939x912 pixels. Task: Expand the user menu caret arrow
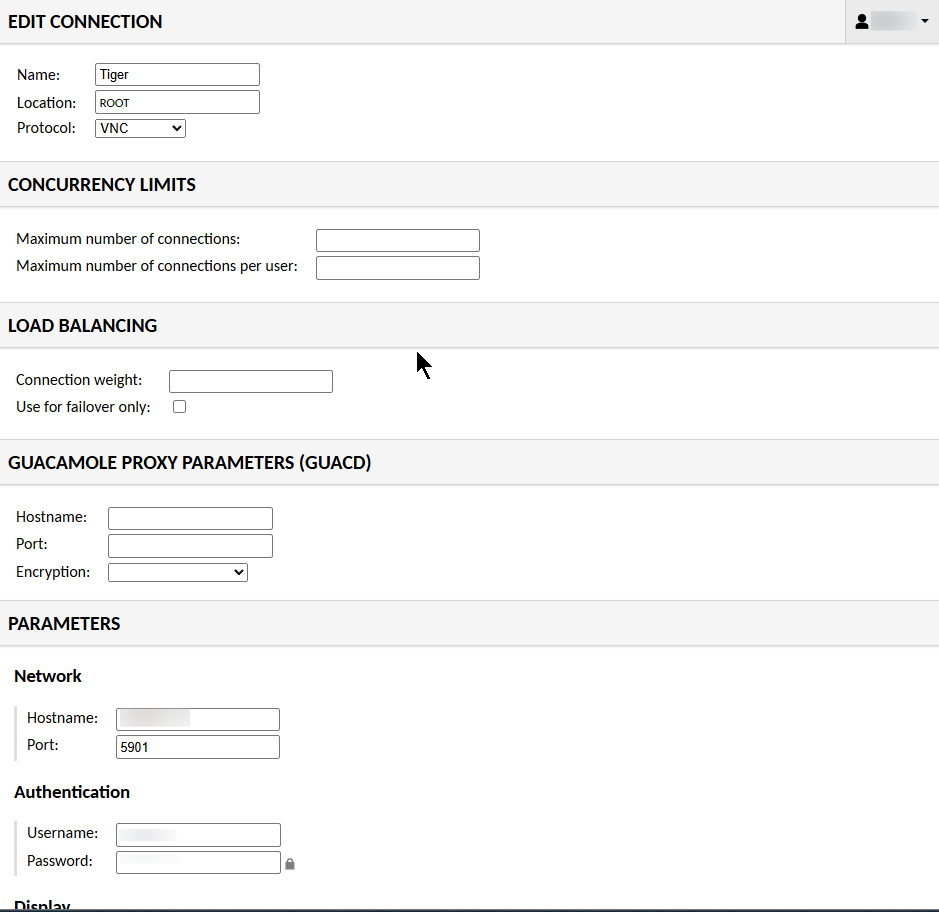click(x=925, y=21)
